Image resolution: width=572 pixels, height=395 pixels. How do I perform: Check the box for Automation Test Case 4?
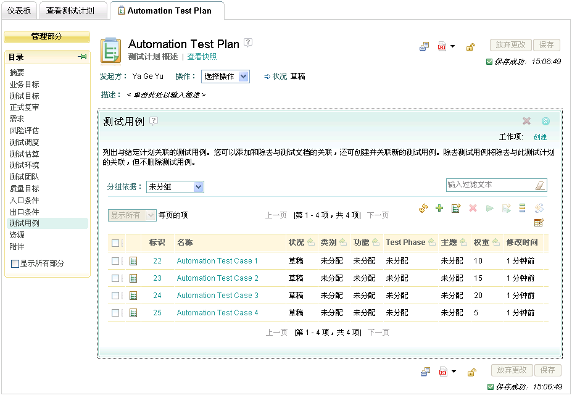115,313
